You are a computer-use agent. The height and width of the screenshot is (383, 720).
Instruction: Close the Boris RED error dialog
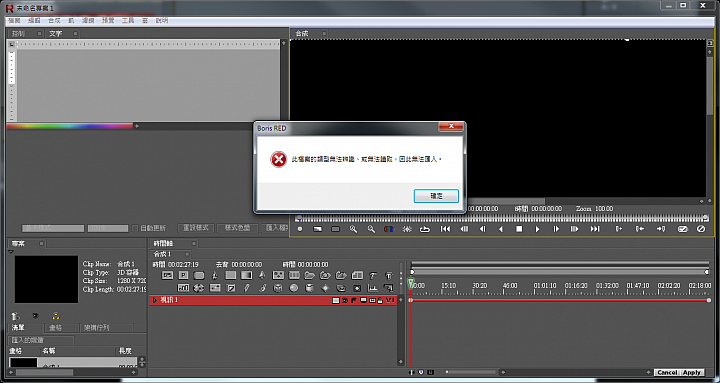coord(451,126)
